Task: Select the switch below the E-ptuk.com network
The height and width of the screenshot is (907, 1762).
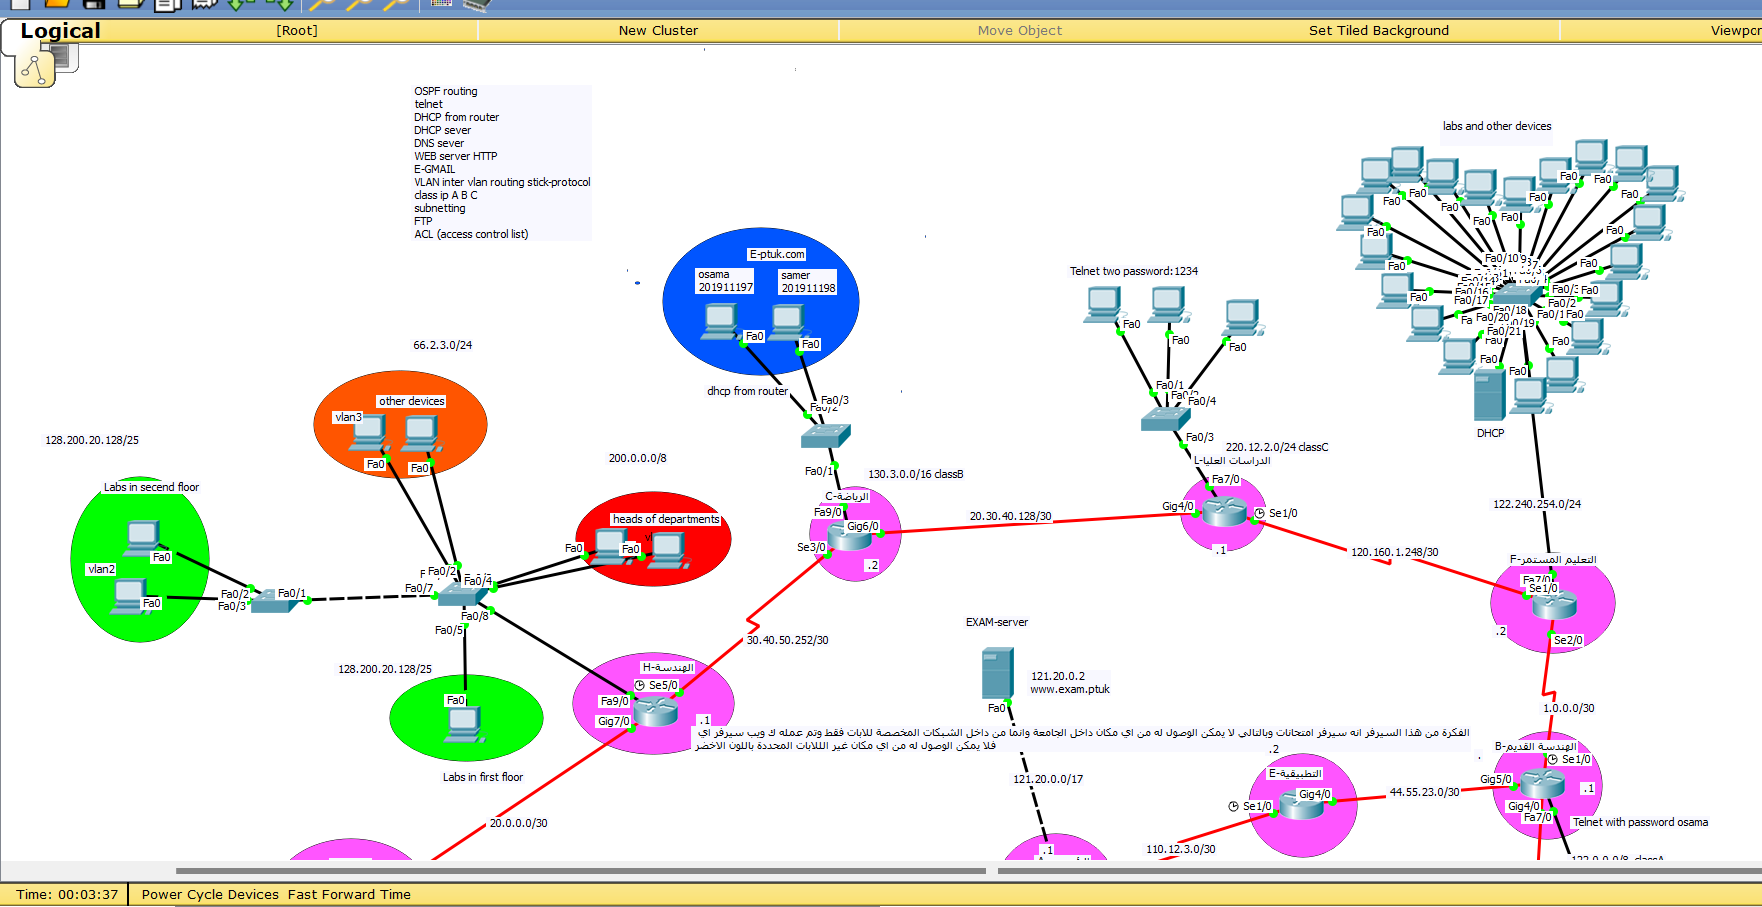Action: coord(826,436)
